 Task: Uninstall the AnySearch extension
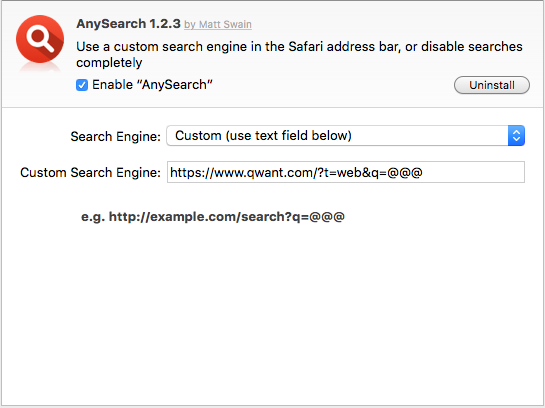[492, 85]
